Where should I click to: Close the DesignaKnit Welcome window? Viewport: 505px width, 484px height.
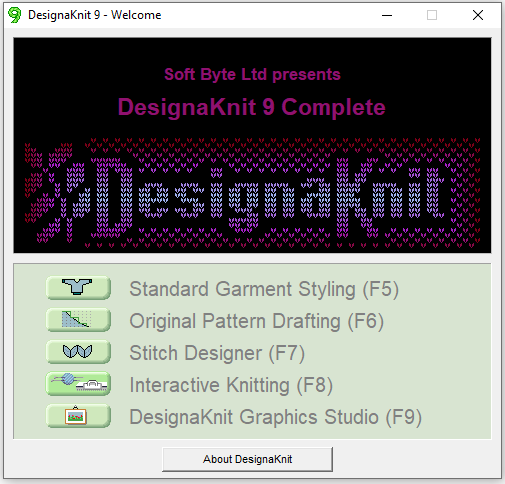click(x=478, y=15)
